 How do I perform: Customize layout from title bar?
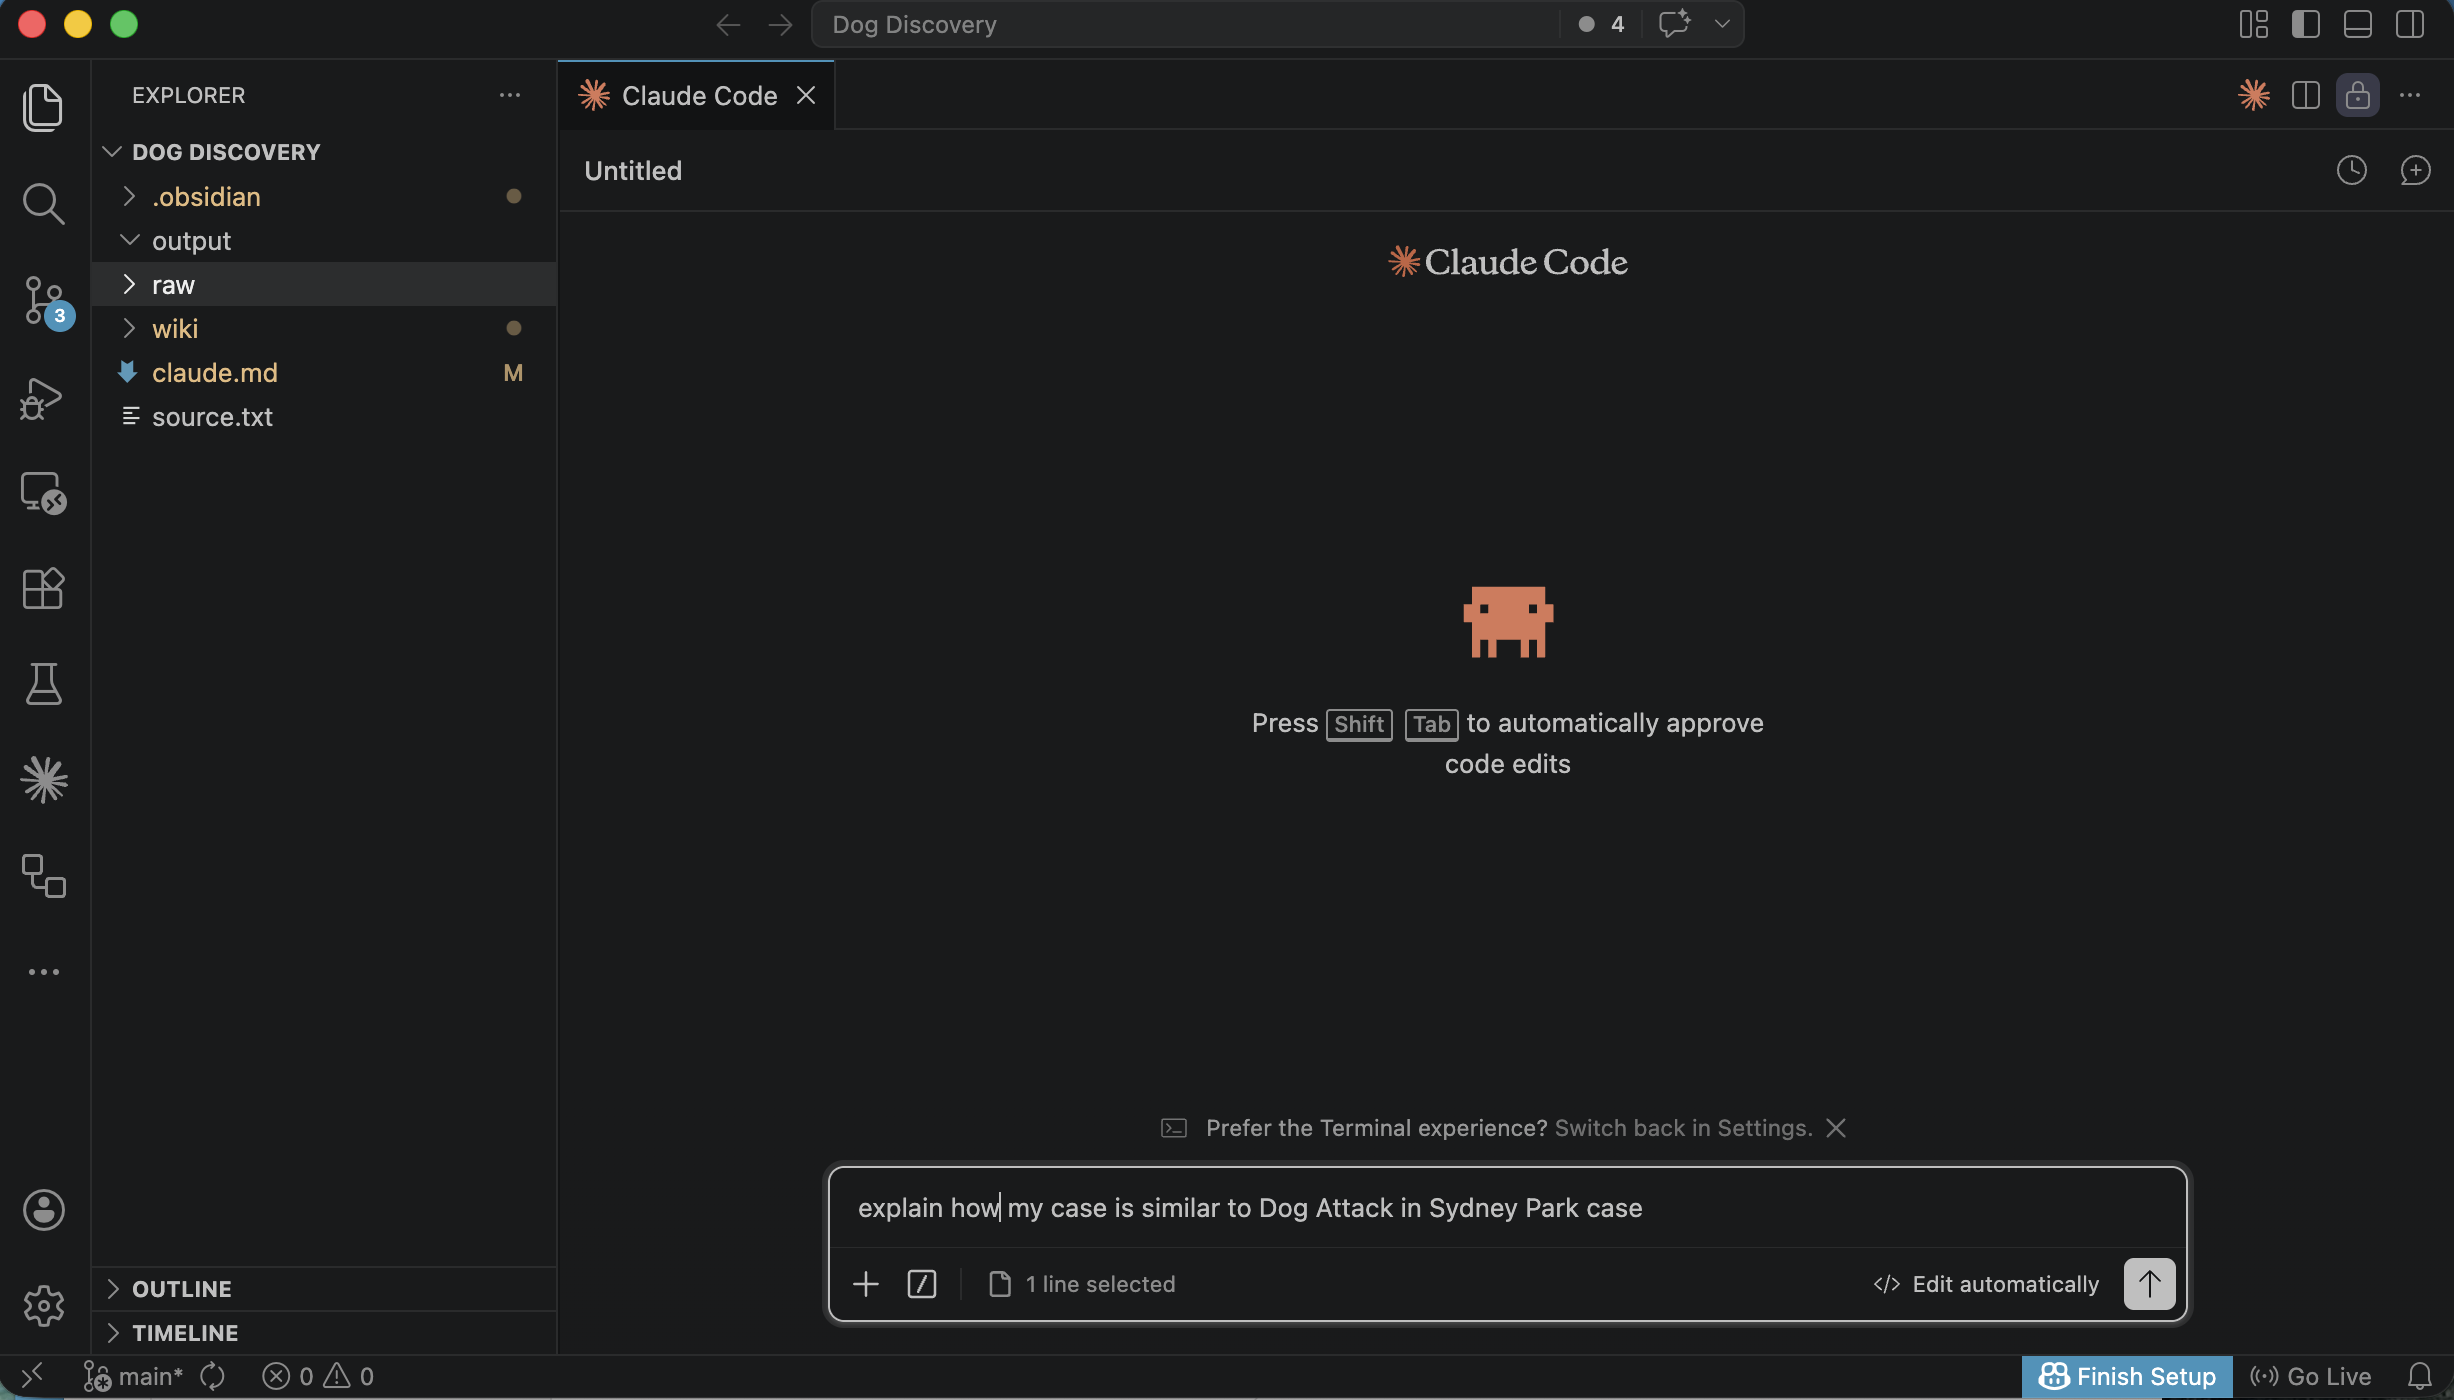click(x=2254, y=24)
